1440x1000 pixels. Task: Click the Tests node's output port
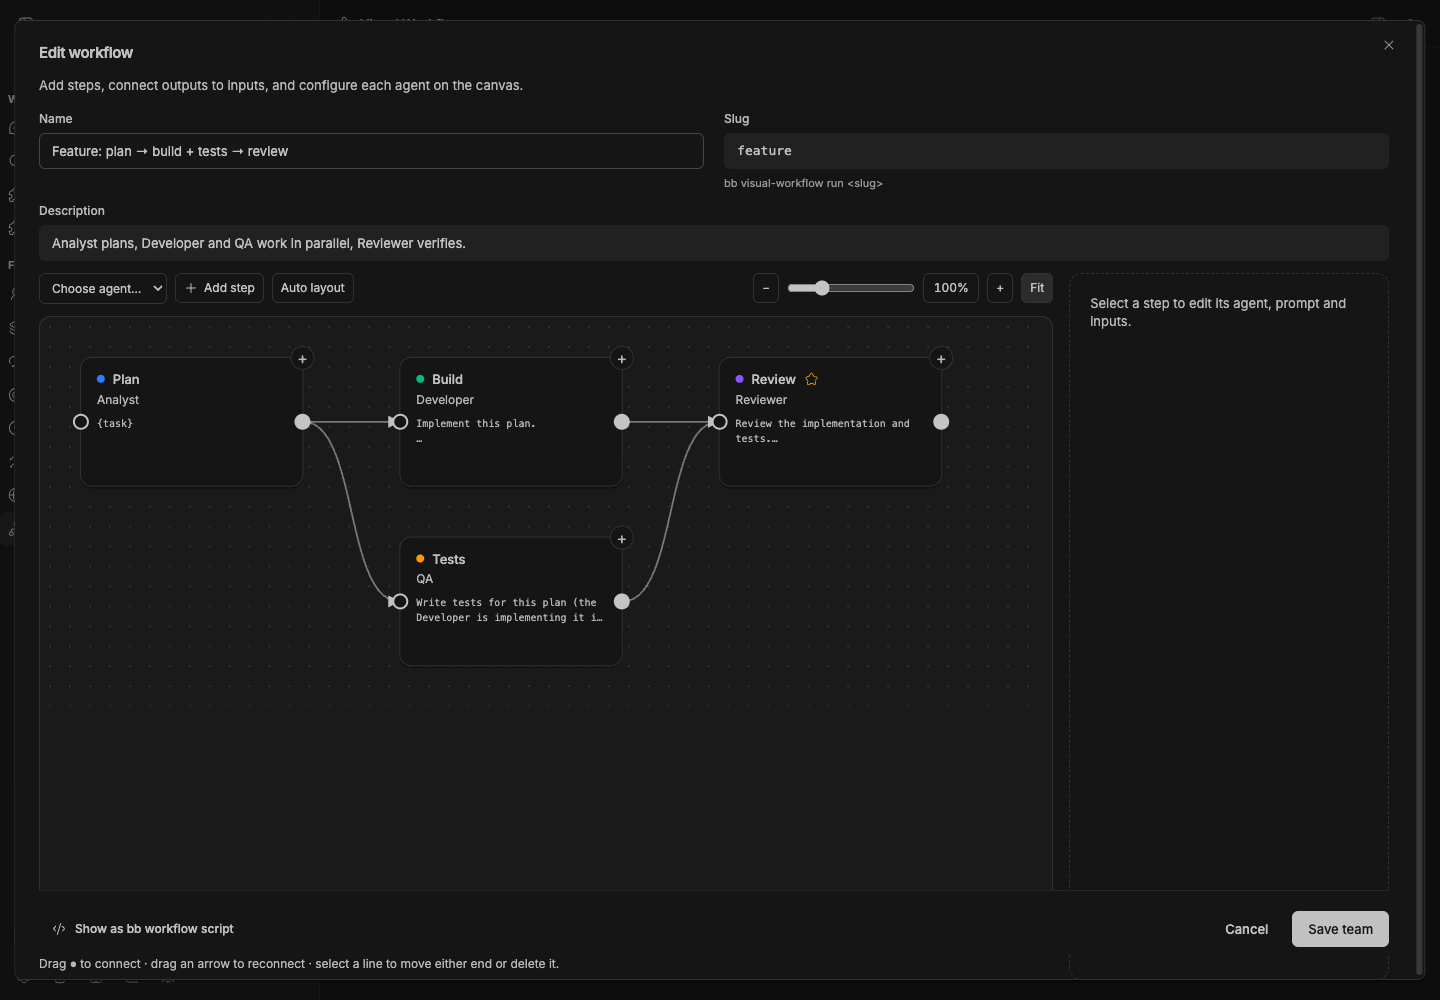[622, 601]
